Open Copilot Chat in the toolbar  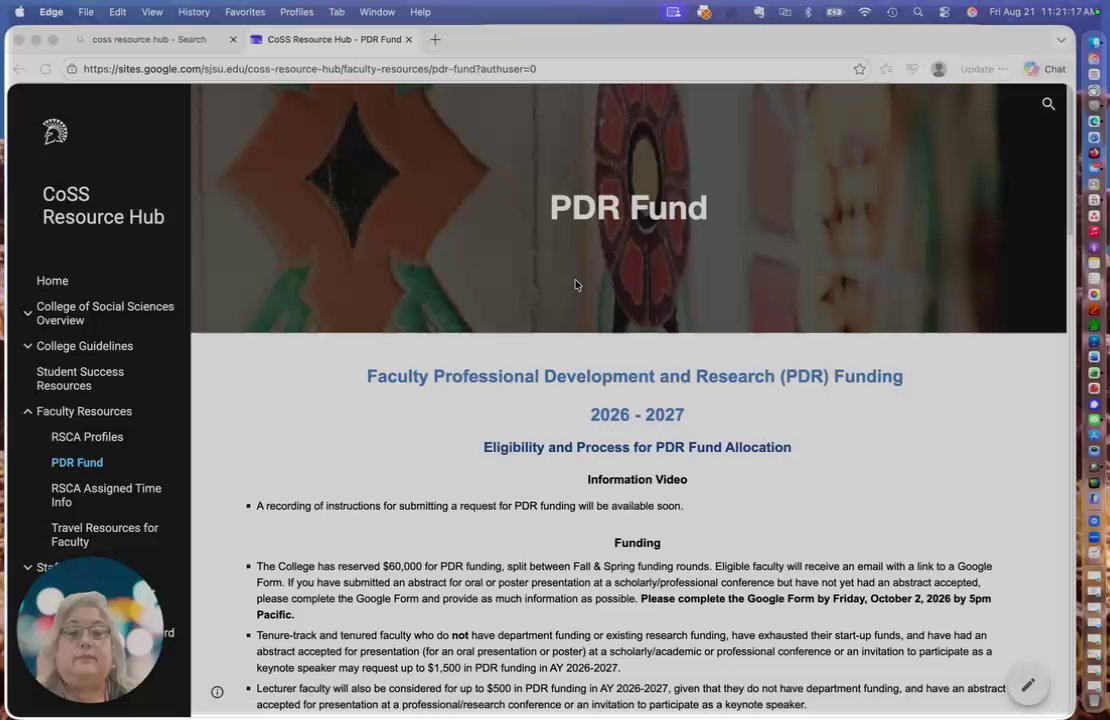(x=1045, y=69)
